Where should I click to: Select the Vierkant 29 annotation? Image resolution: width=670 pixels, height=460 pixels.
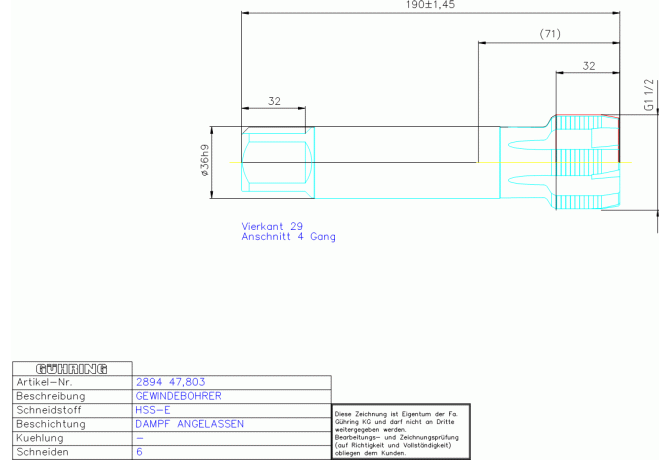[272, 227]
